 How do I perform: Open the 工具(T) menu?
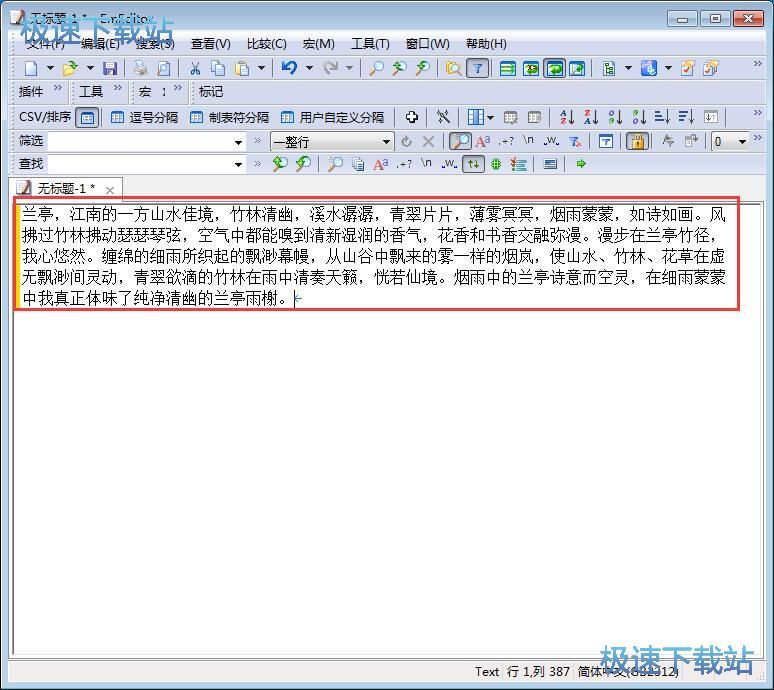(x=370, y=44)
